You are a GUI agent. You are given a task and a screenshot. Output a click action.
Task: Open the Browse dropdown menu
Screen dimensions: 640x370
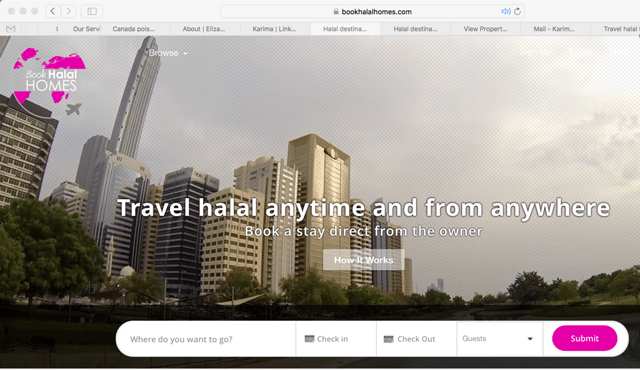tap(168, 53)
